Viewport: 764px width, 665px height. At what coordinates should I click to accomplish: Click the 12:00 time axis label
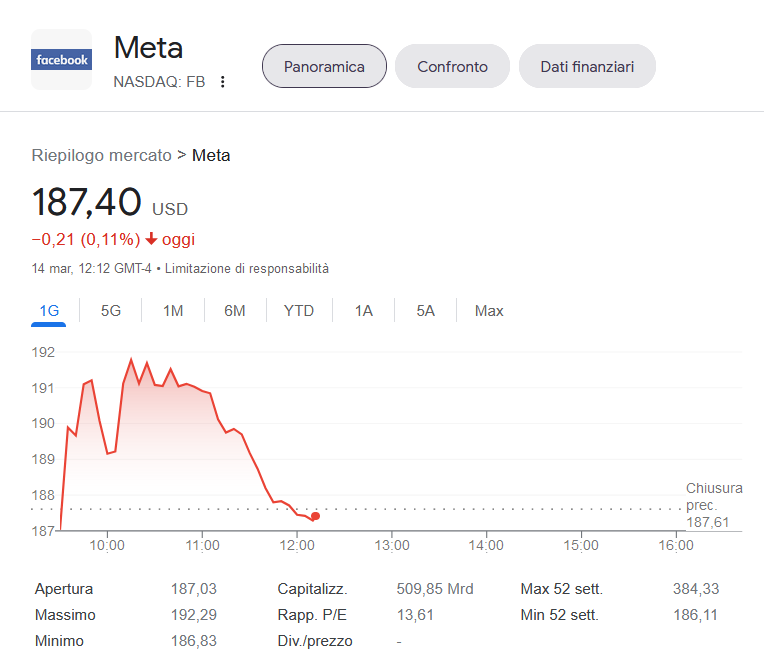(x=297, y=545)
